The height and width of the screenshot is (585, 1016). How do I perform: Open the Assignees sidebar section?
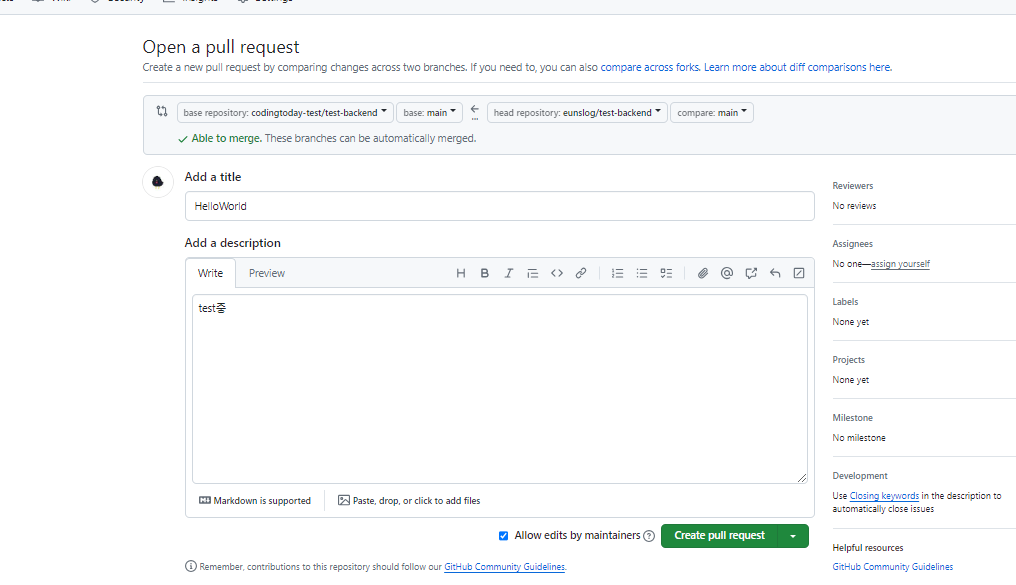coord(853,244)
